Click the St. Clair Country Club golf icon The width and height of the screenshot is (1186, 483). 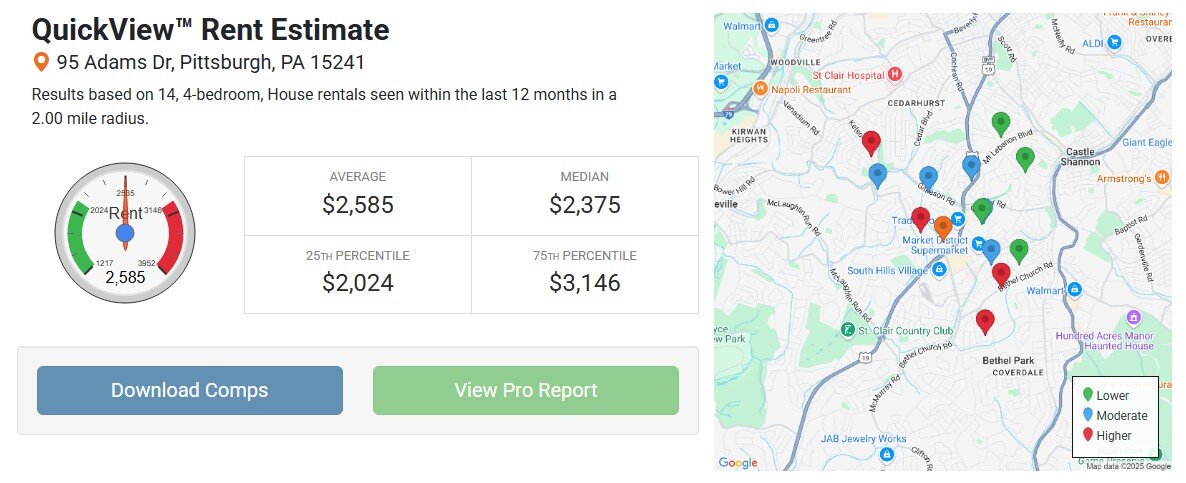click(849, 330)
